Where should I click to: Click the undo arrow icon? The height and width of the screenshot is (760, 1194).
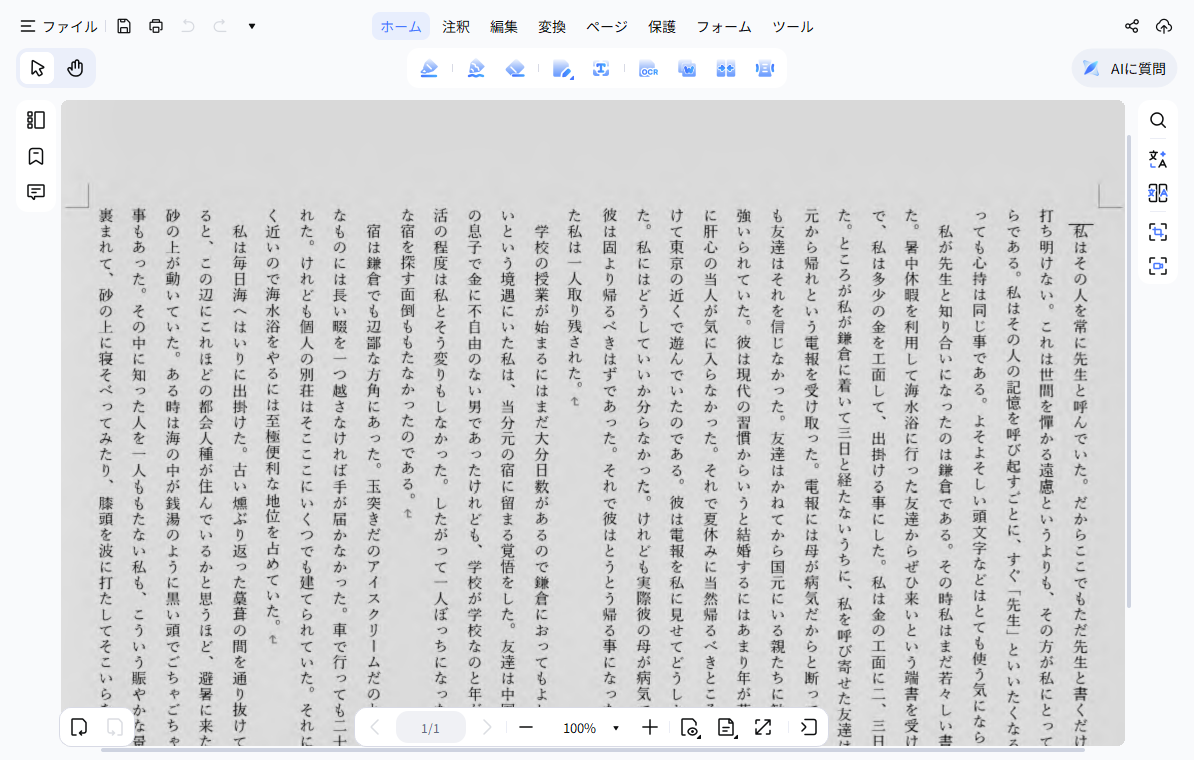tap(188, 27)
